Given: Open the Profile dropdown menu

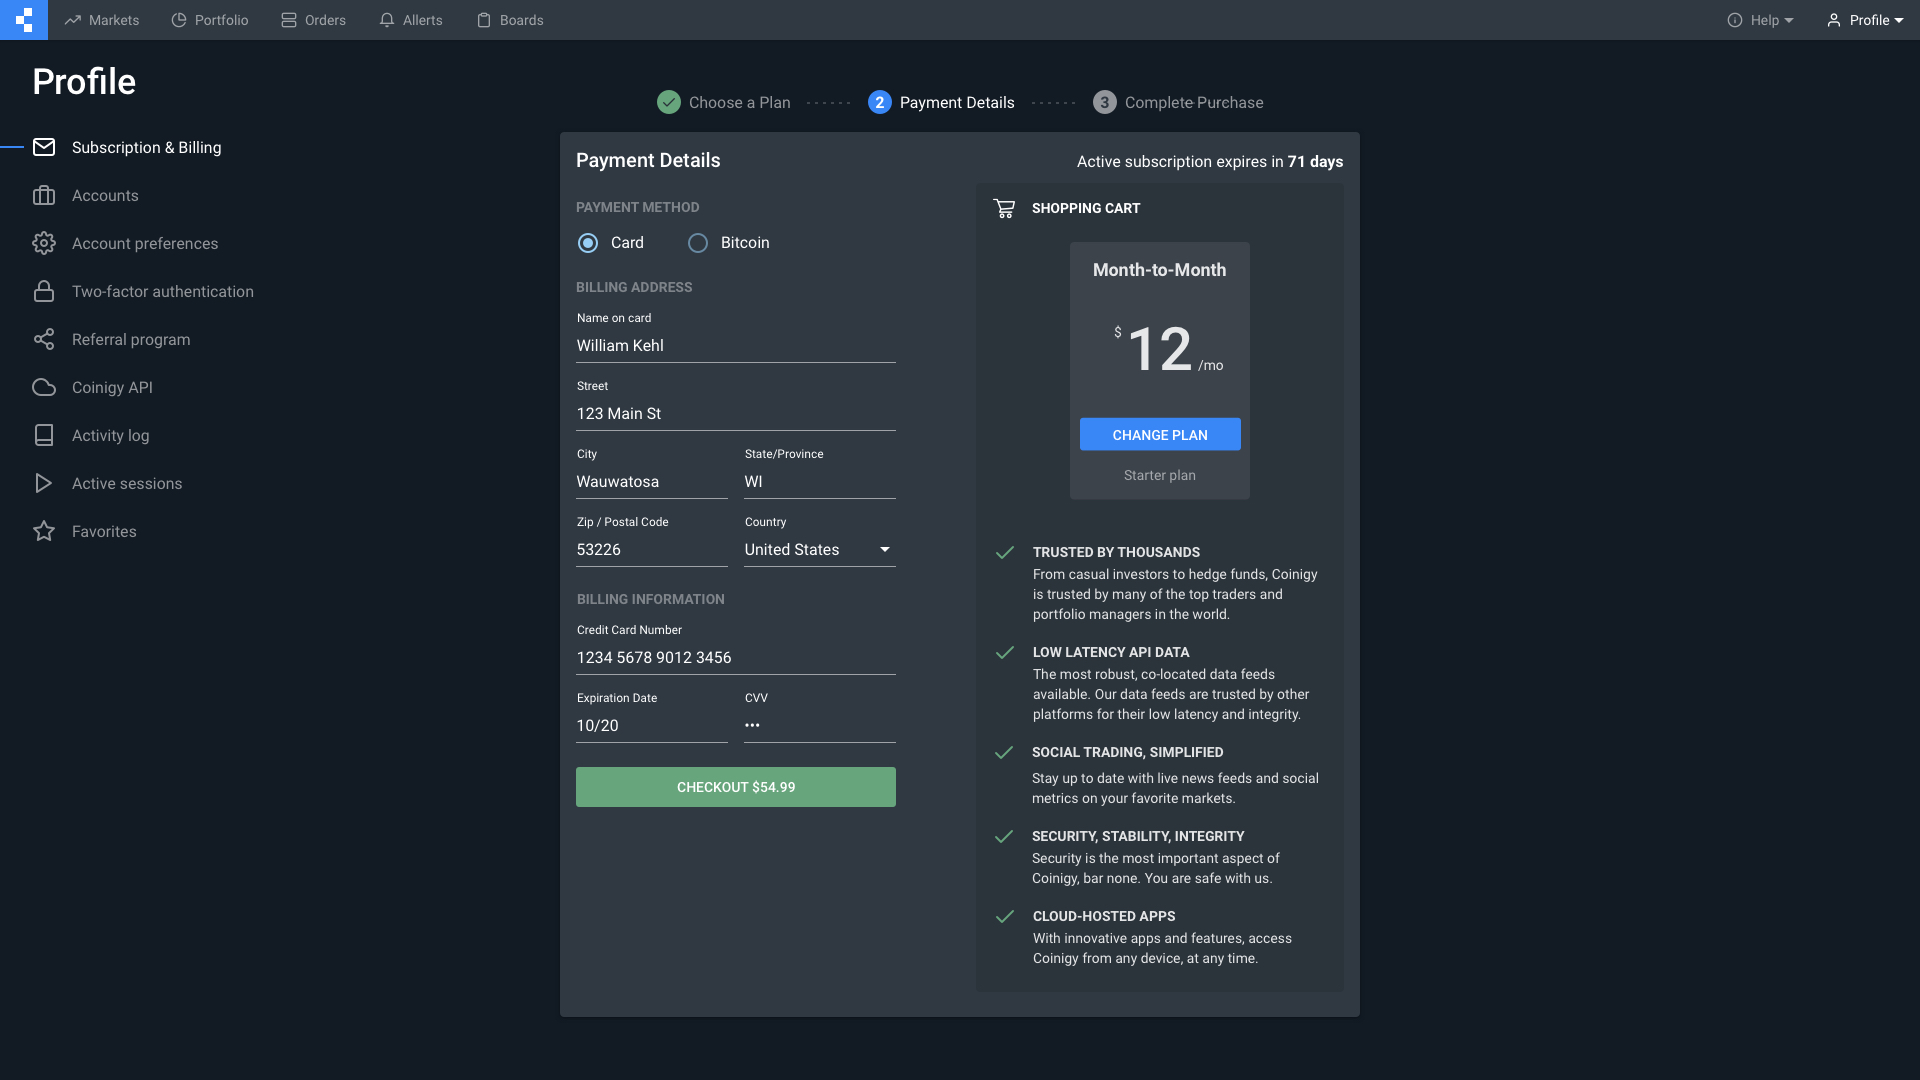Looking at the screenshot, I should 1865,20.
